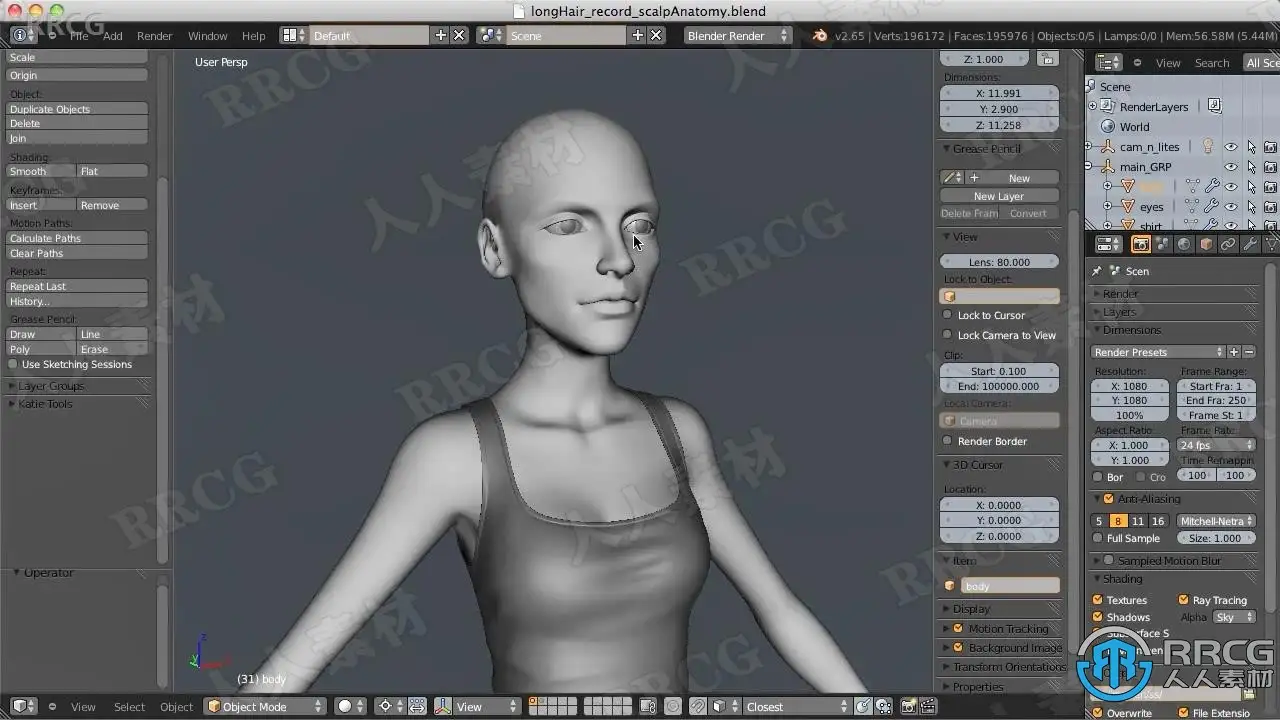Click the New Layer button
Screen dimensions: 1280x720
tap(999, 196)
